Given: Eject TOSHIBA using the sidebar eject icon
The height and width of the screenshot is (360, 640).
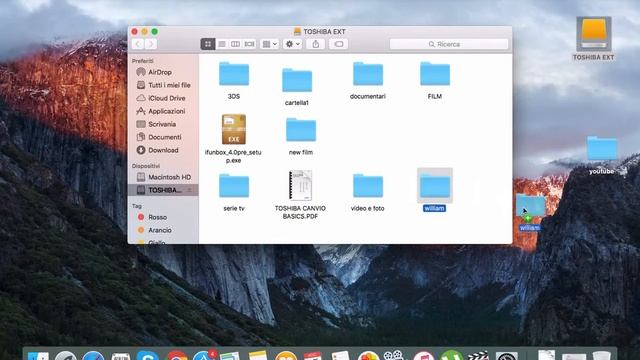Looking at the screenshot, I should coord(189,190).
